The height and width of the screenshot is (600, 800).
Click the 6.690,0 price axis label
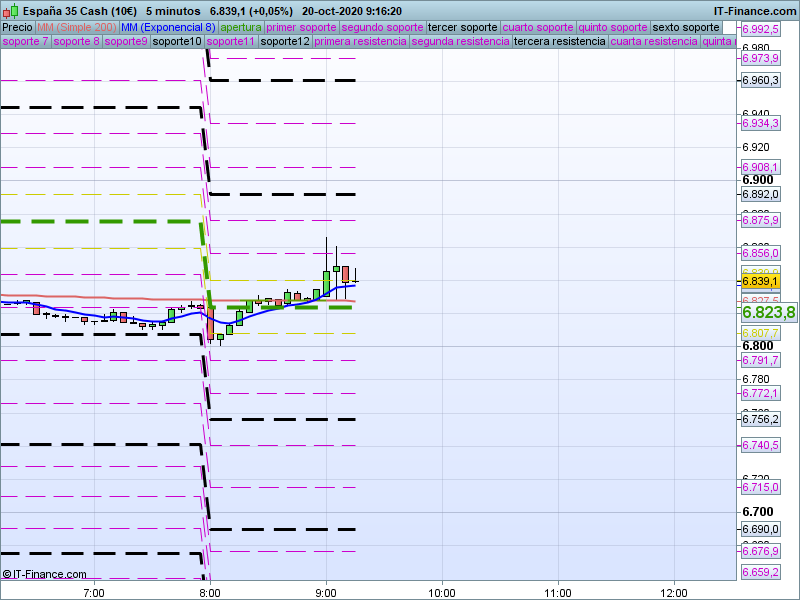[x=760, y=529]
